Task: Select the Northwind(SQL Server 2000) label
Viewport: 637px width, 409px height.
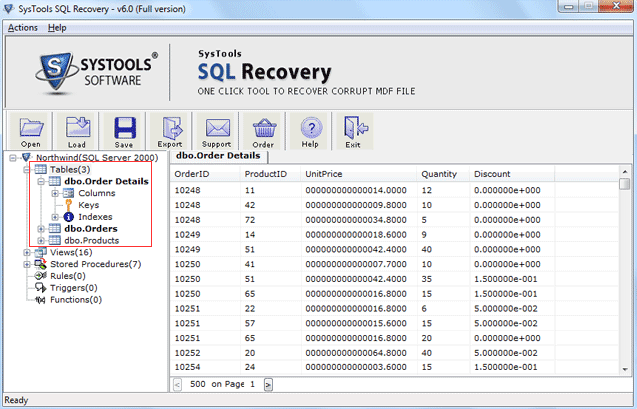Action: 97,158
